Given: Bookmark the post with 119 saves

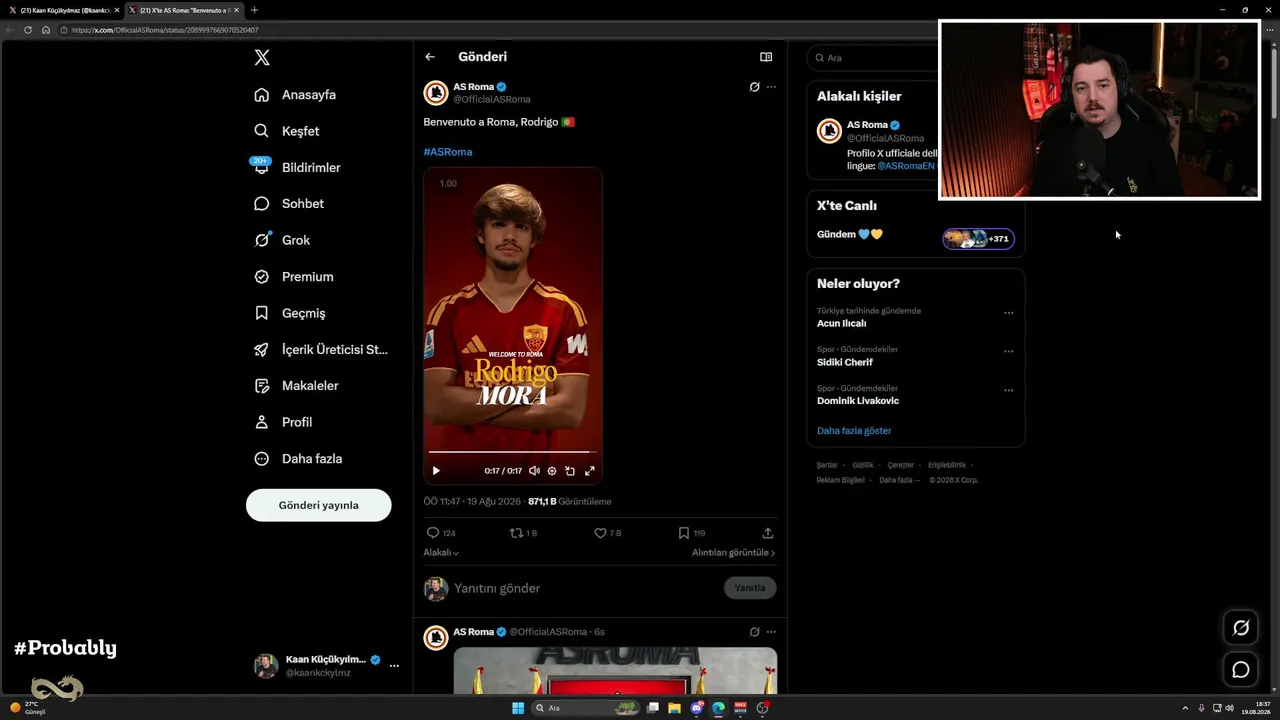Looking at the screenshot, I should click(684, 533).
